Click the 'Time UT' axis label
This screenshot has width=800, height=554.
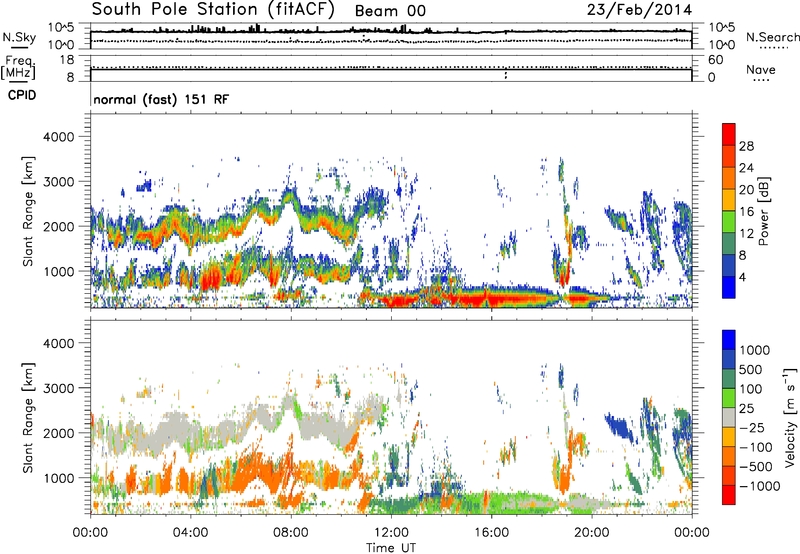click(x=391, y=547)
